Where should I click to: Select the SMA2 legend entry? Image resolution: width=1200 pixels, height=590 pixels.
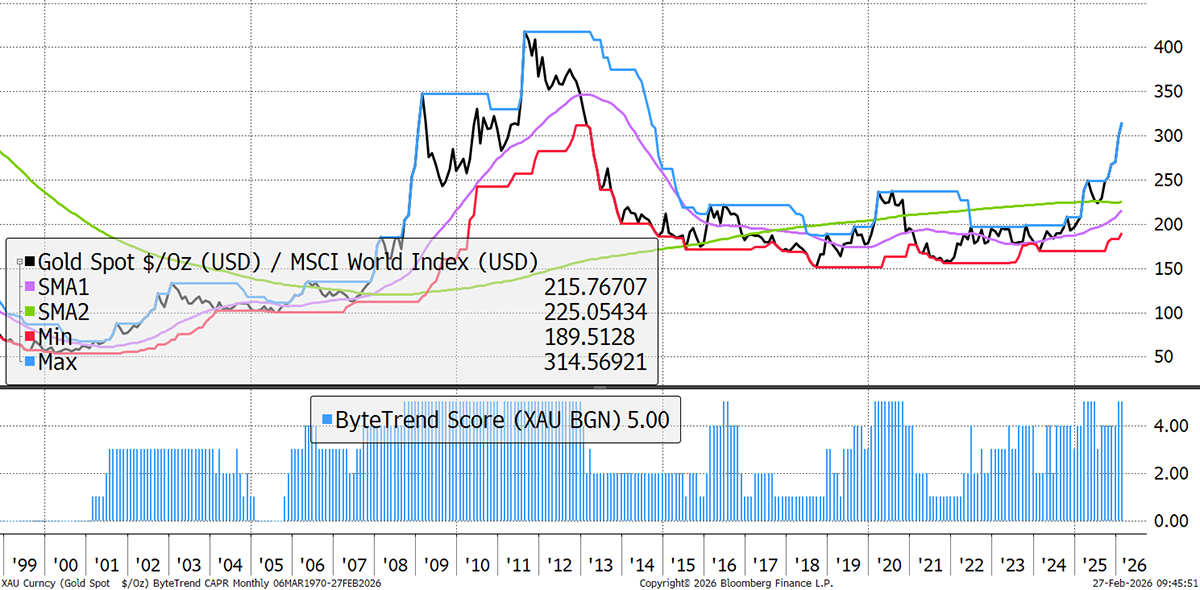pyautogui.click(x=64, y=313)
